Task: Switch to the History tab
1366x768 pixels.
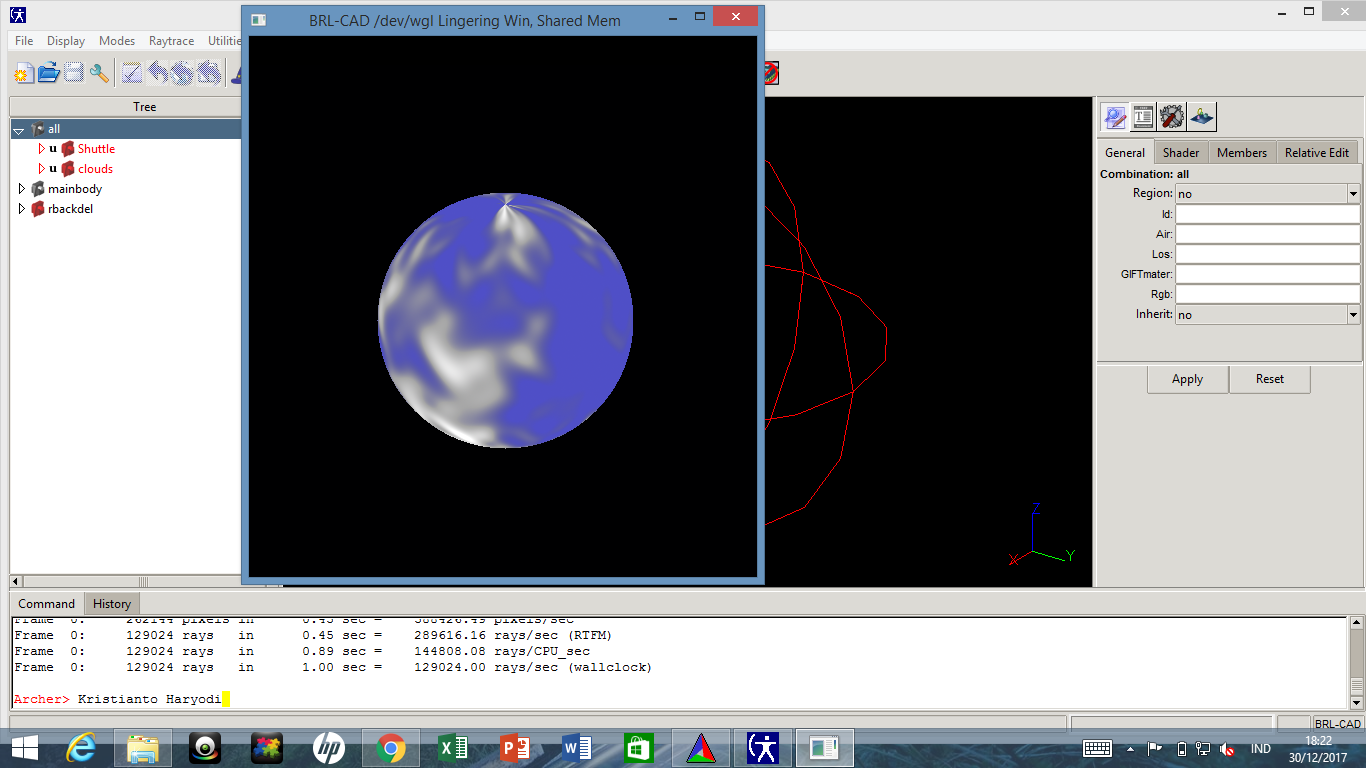Action: (112, 603)
